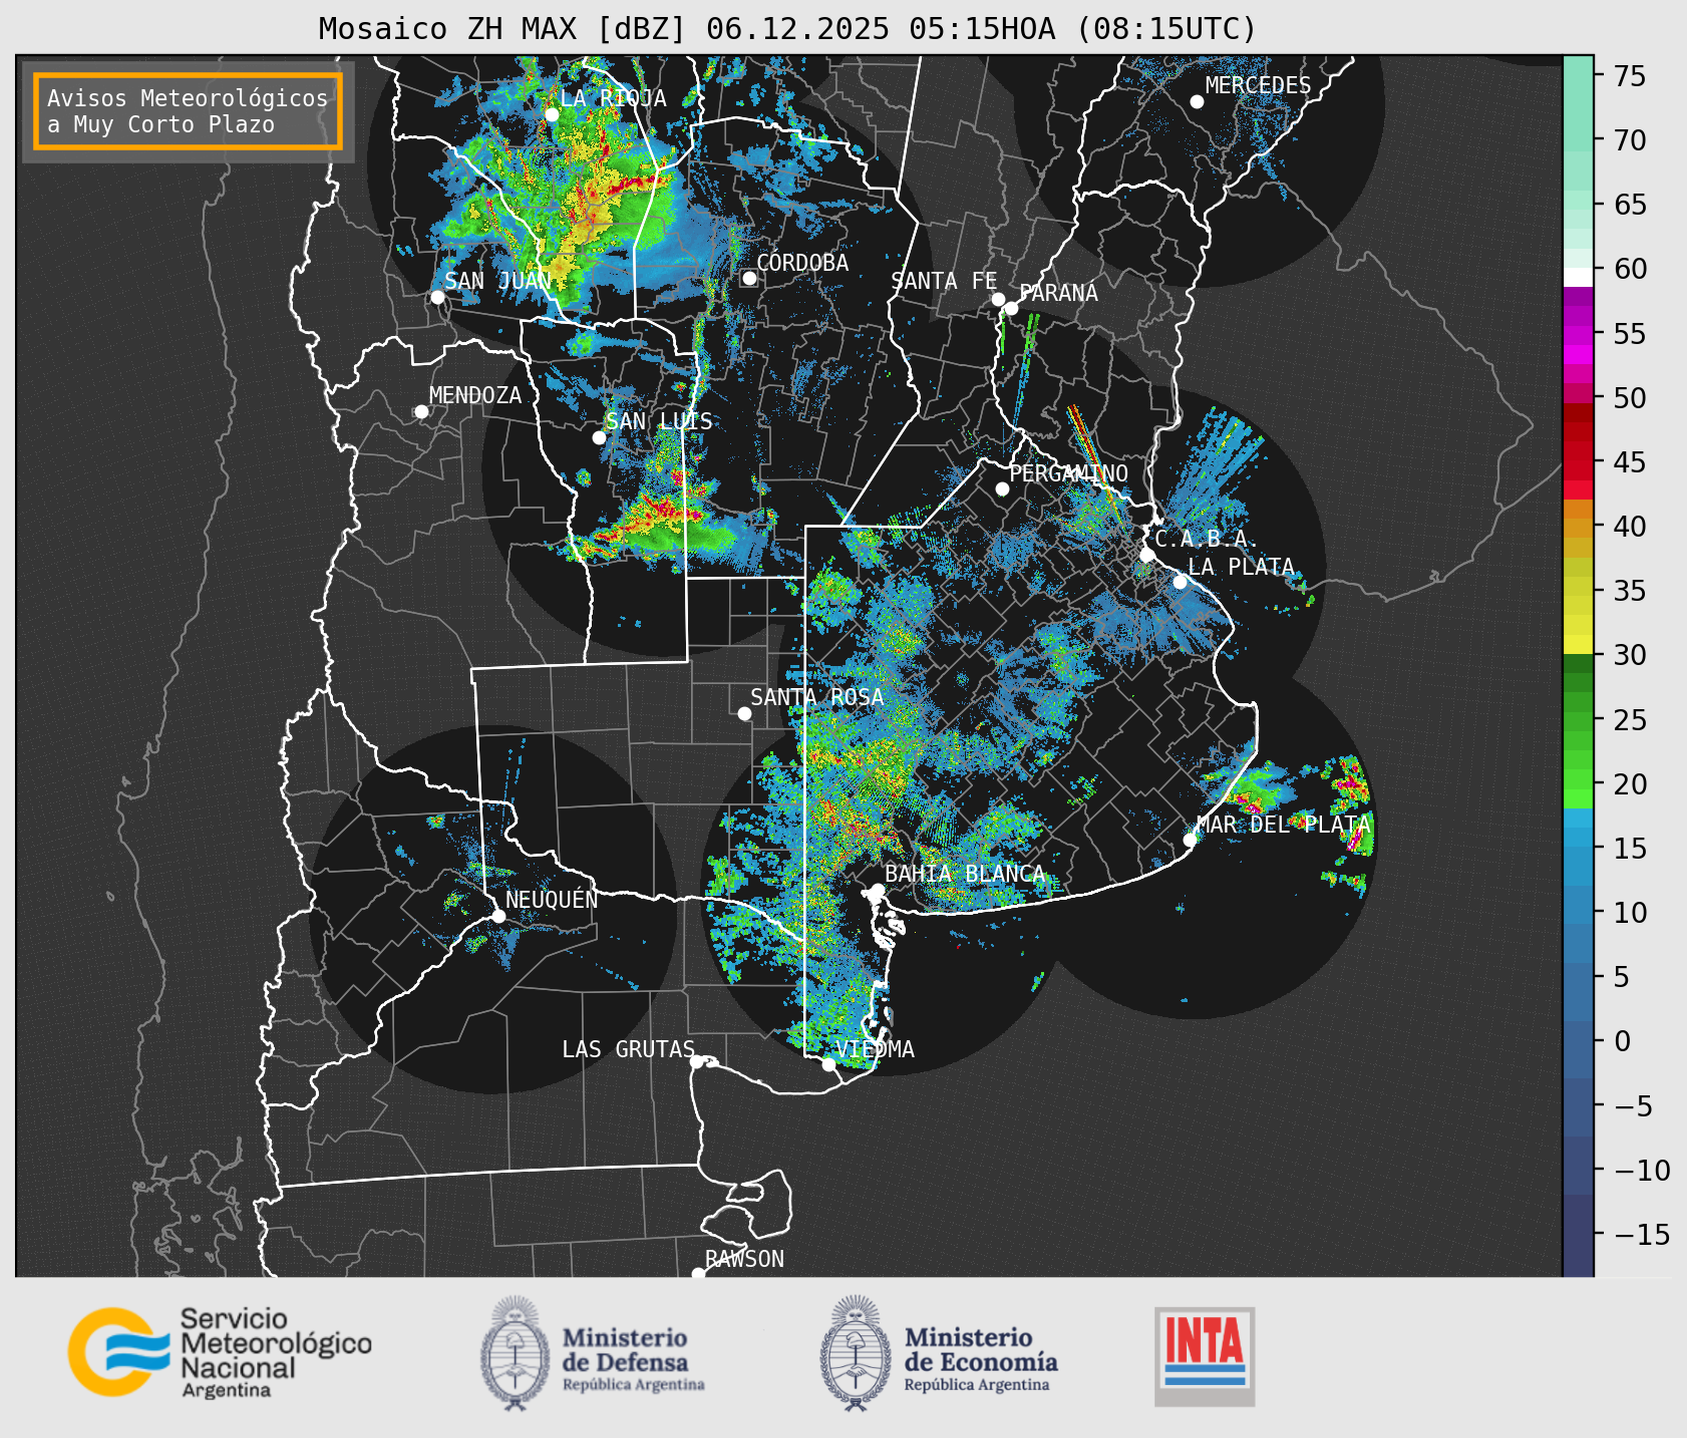
Task: Click the Ministerio de Economía emblem
Action: click(856, 1353)
